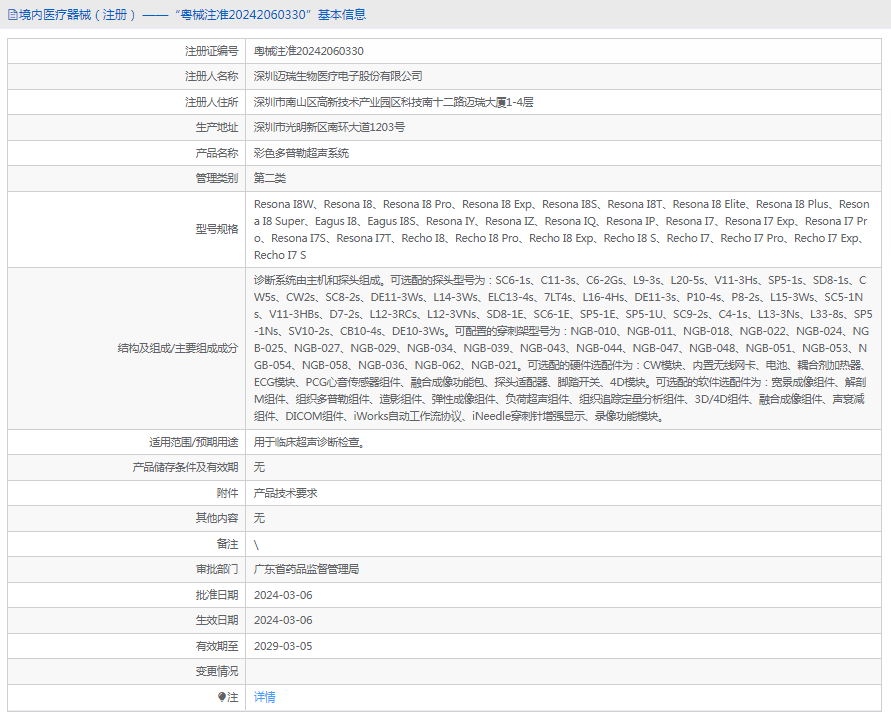
Task: Select the expiry date 2029-03-05
Action: pyautogui.click(x=283, y=646)
